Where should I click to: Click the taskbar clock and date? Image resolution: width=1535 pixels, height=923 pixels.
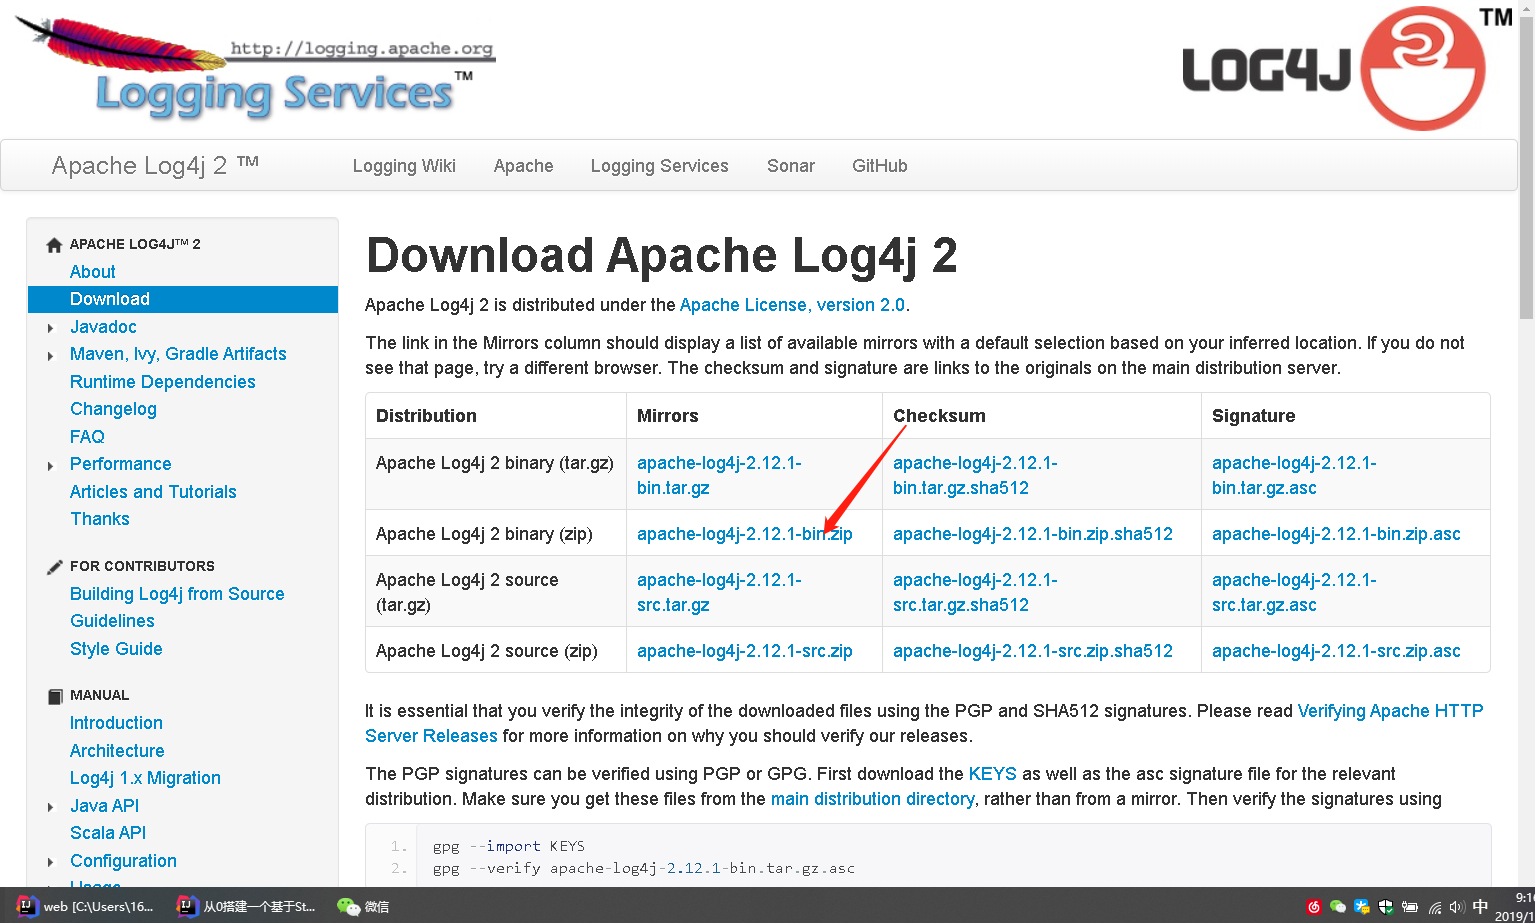(x=1514, y=907)
